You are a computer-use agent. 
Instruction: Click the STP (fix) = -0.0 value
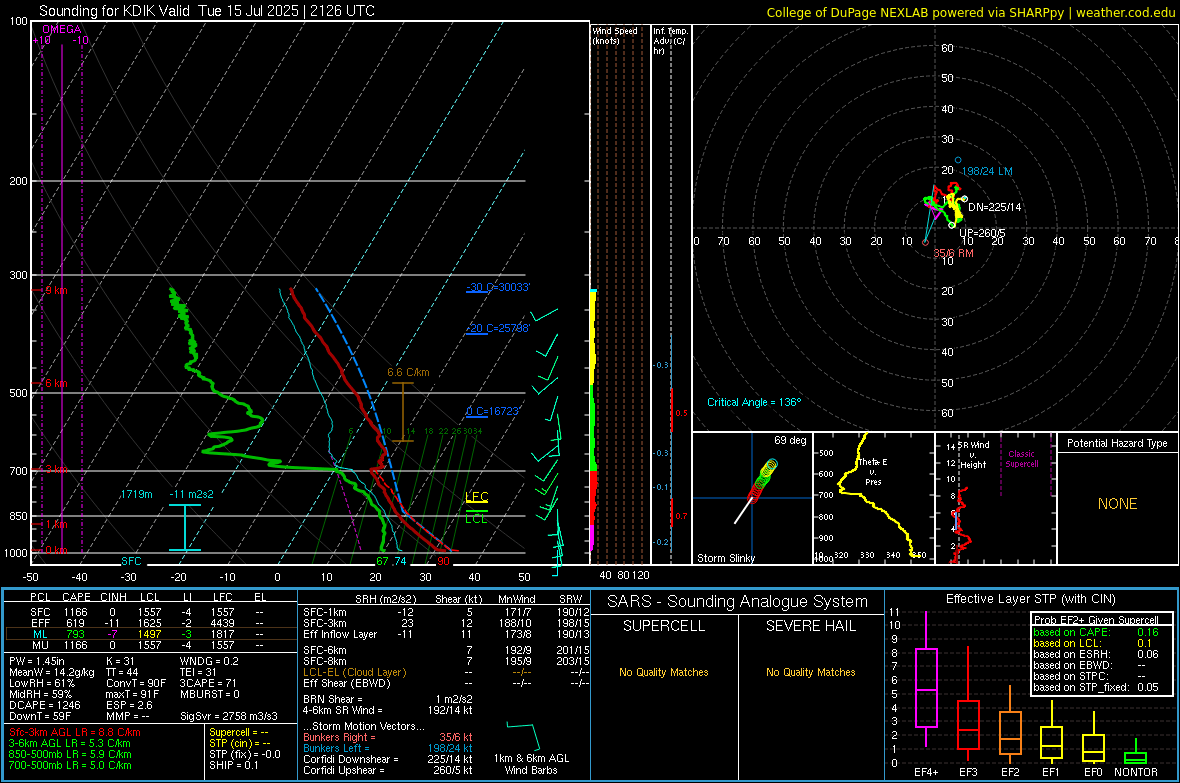[x=245, y=754]
